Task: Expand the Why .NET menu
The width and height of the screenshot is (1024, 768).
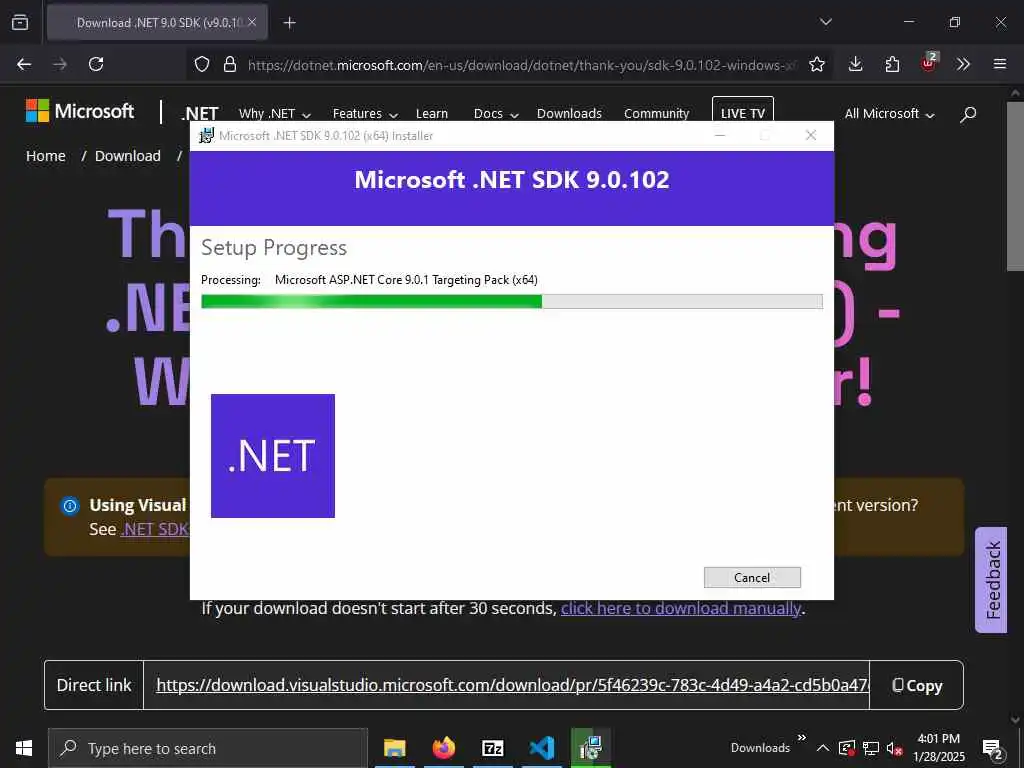Action: (274, 114)
